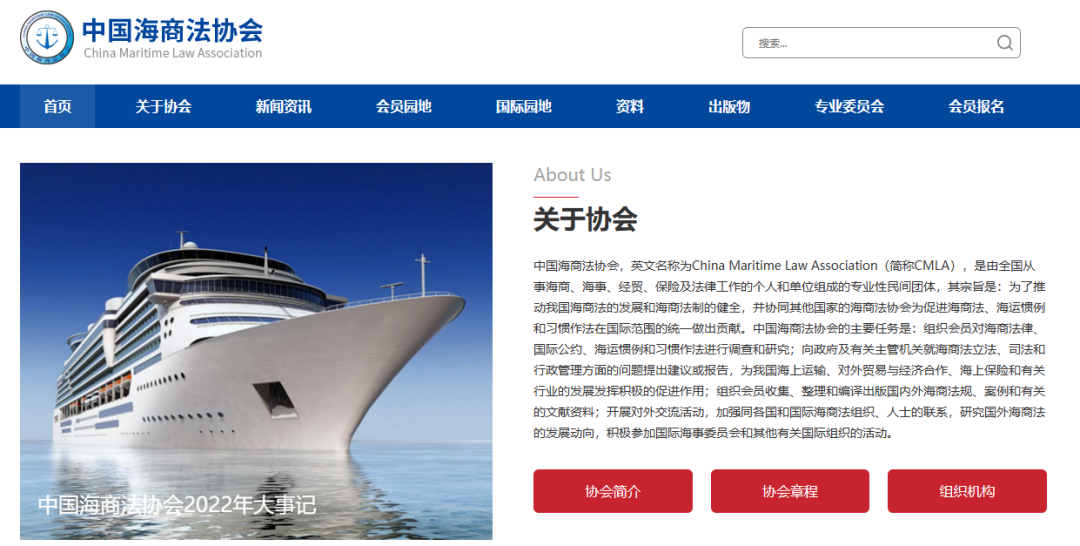The image size is (1080, 546).
Task: Click the red 组织机构 button
Action: [x=966, y=491]
